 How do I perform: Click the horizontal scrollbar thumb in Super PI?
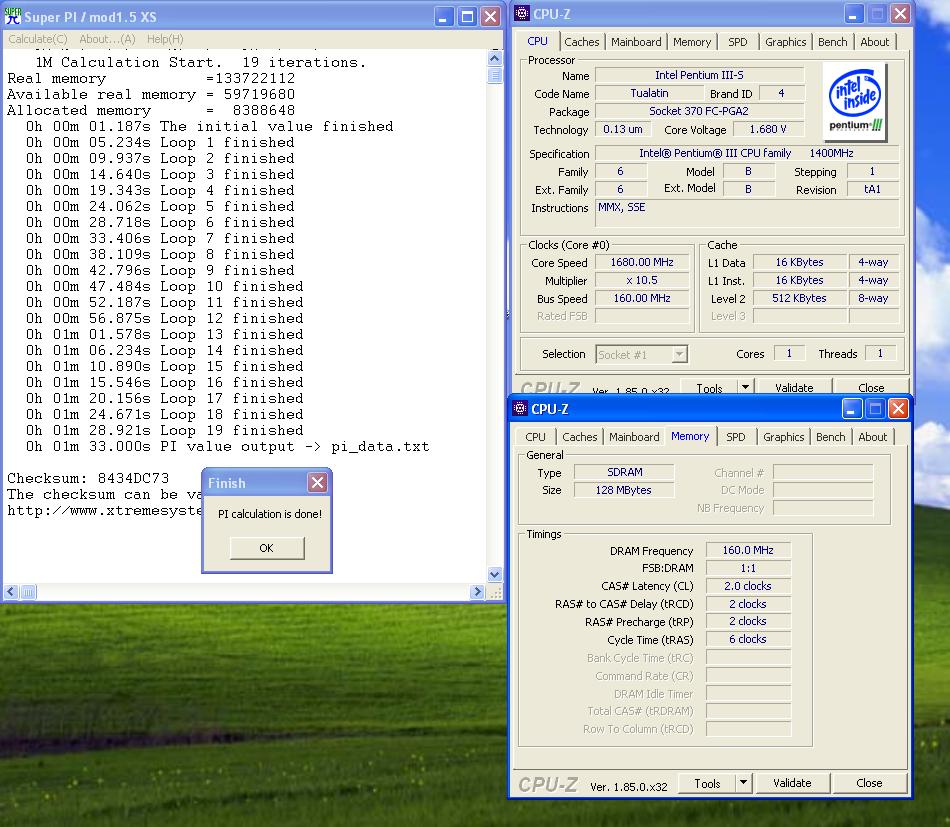28,592
